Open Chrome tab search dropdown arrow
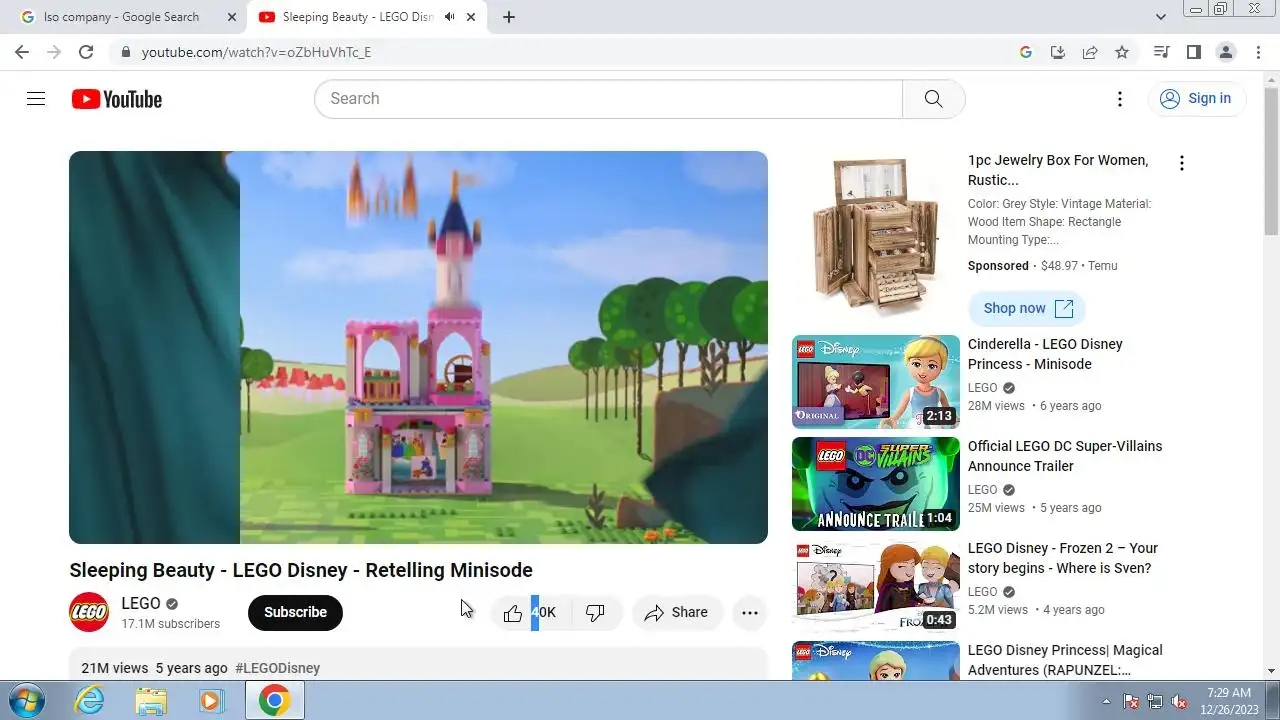This screenshot has width=1280, height=720. [x=1161, y=17]
